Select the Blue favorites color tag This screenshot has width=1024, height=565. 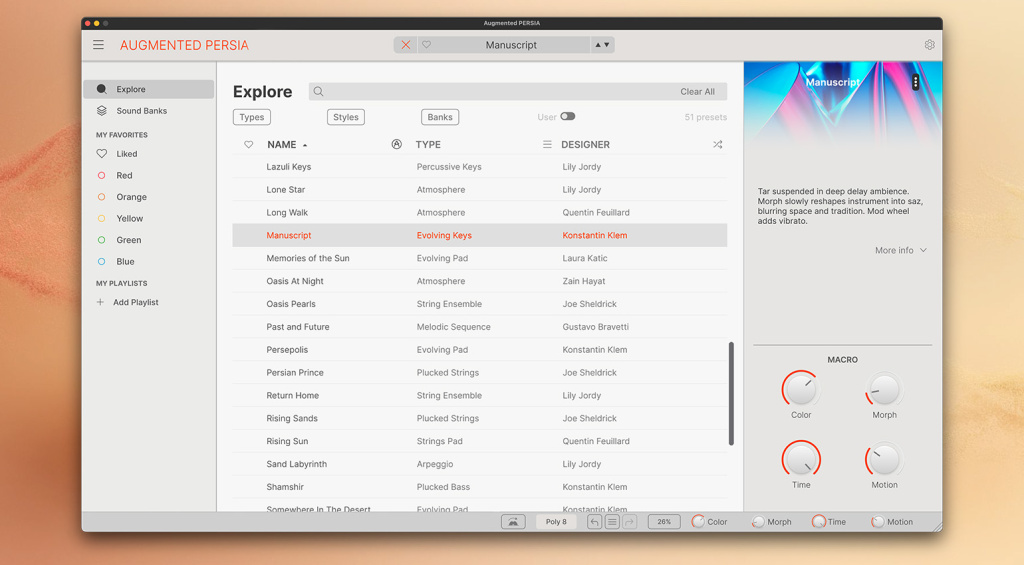(125, 262)
